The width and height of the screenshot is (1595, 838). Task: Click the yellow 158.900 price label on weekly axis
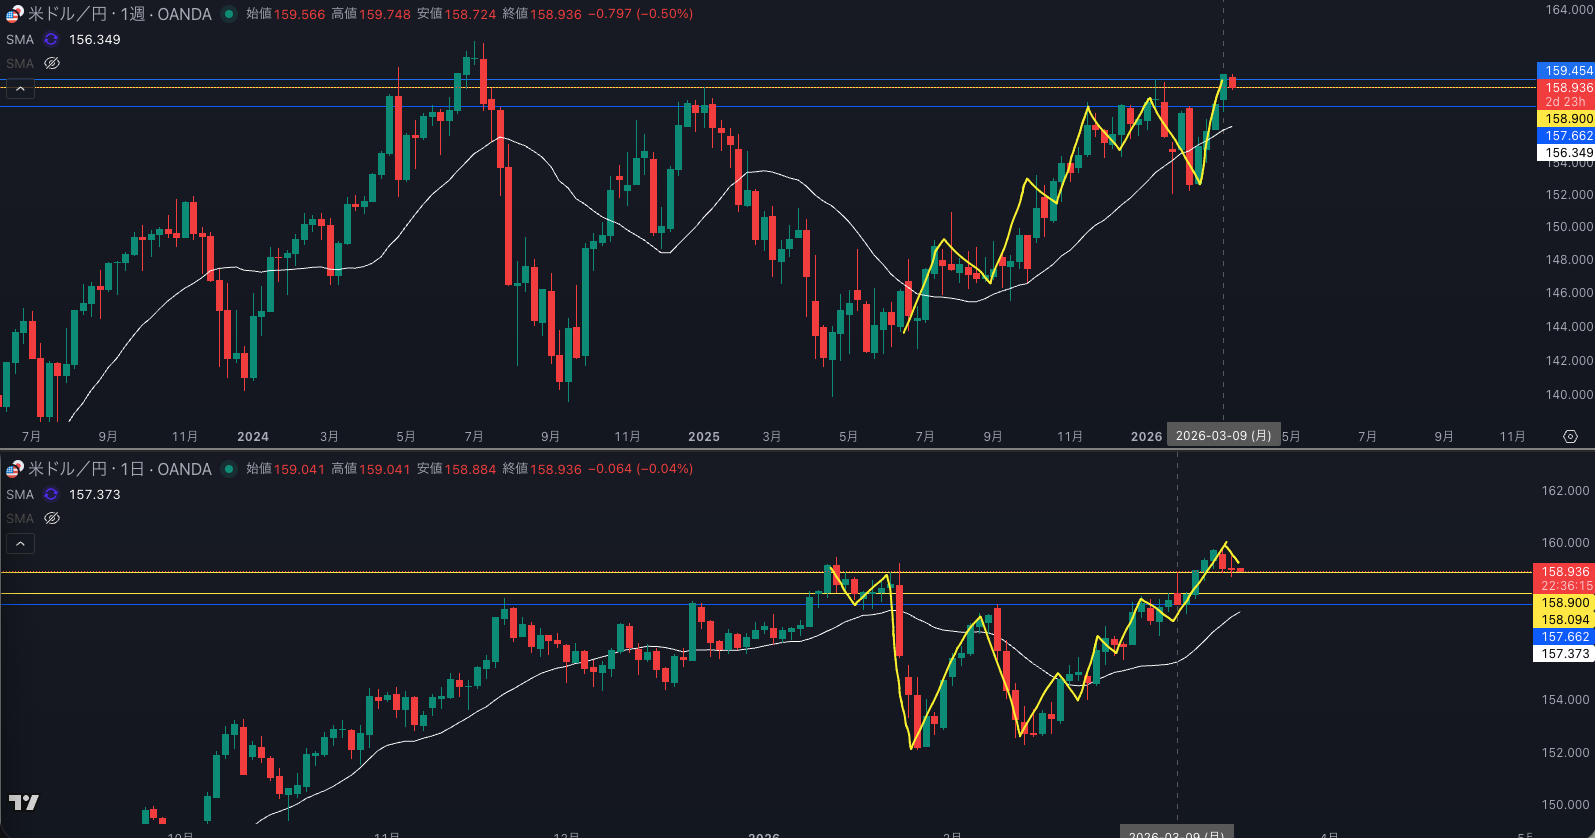[1566, 119]
